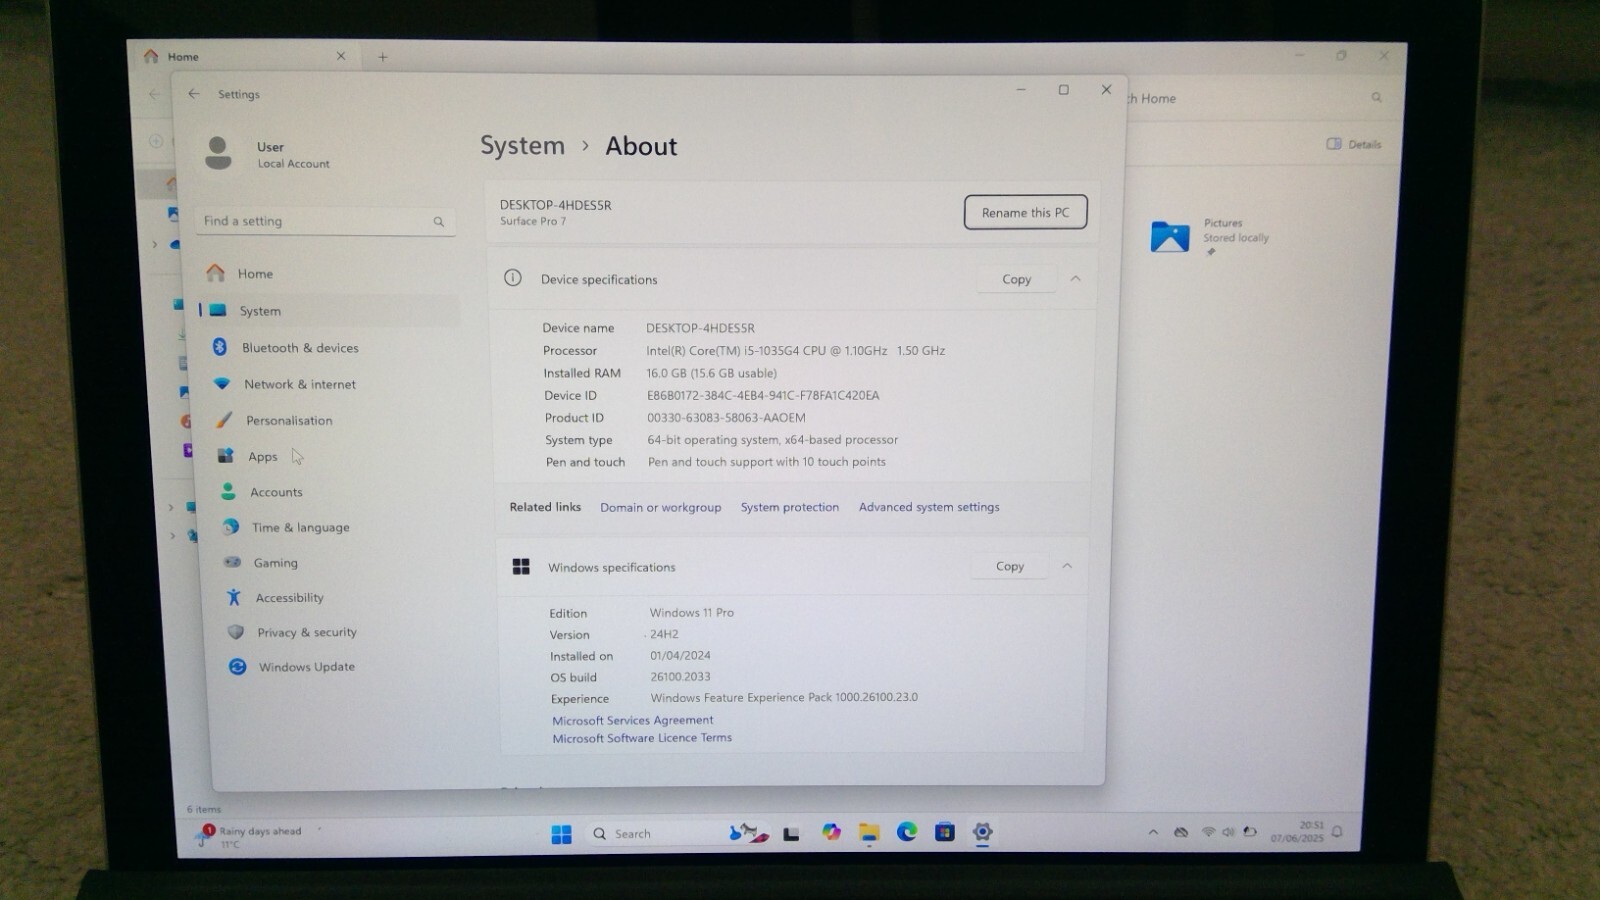The width and height of the screenshot is (1600, 900).
Task: Click the Time & language globe icon
Action: coord(231,527)
